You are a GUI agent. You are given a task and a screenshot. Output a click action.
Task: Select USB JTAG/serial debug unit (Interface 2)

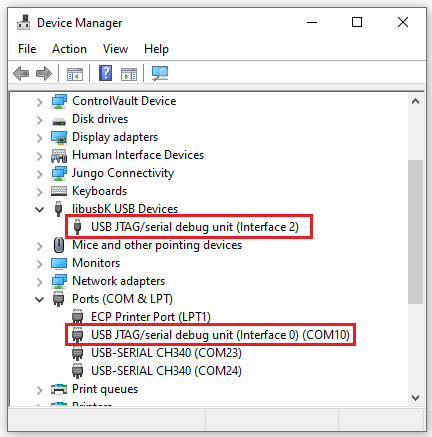[195, 227]
